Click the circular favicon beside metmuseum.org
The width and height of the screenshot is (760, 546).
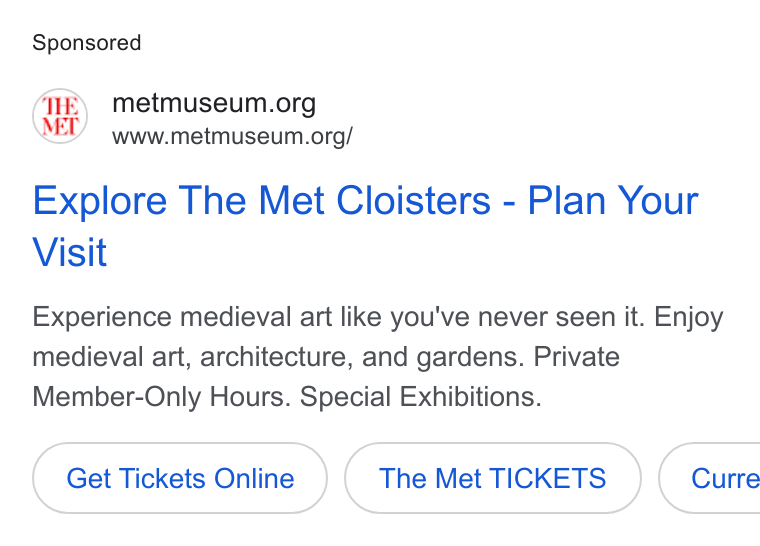(60, 116)
